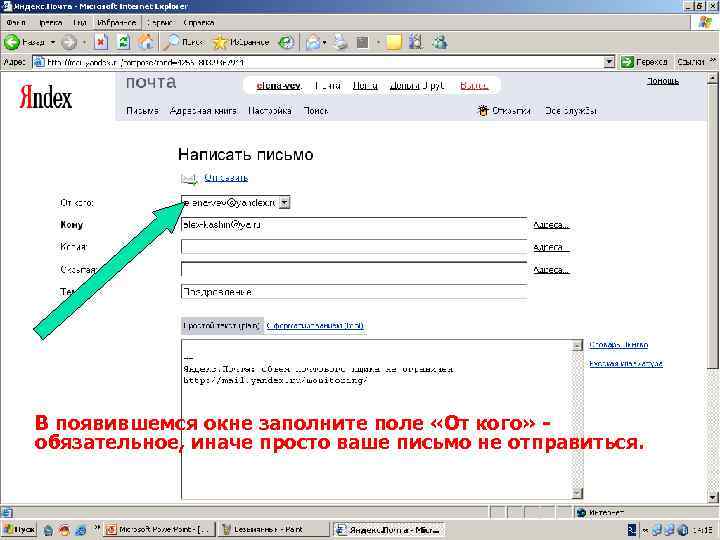Click the message body scrollbar down arrow
The image size is (720, 540).
coord(577,493)
